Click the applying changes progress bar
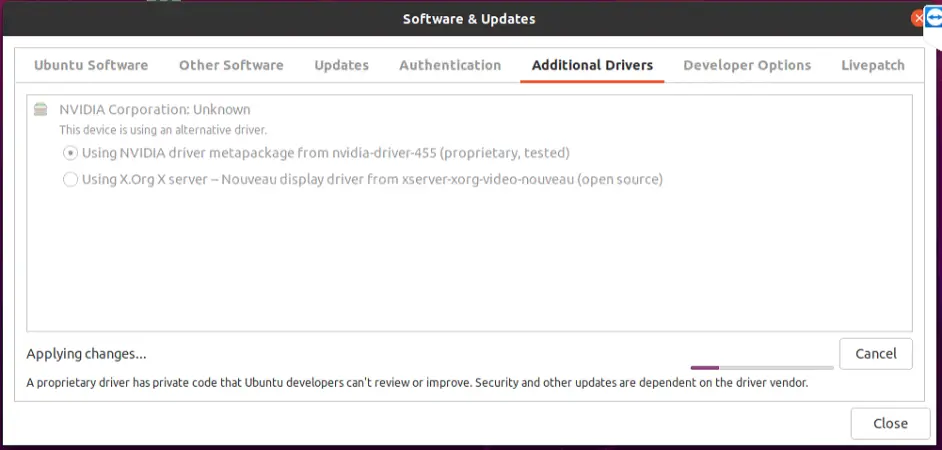This screenshot has height=450, width=942. pos(762,368)
